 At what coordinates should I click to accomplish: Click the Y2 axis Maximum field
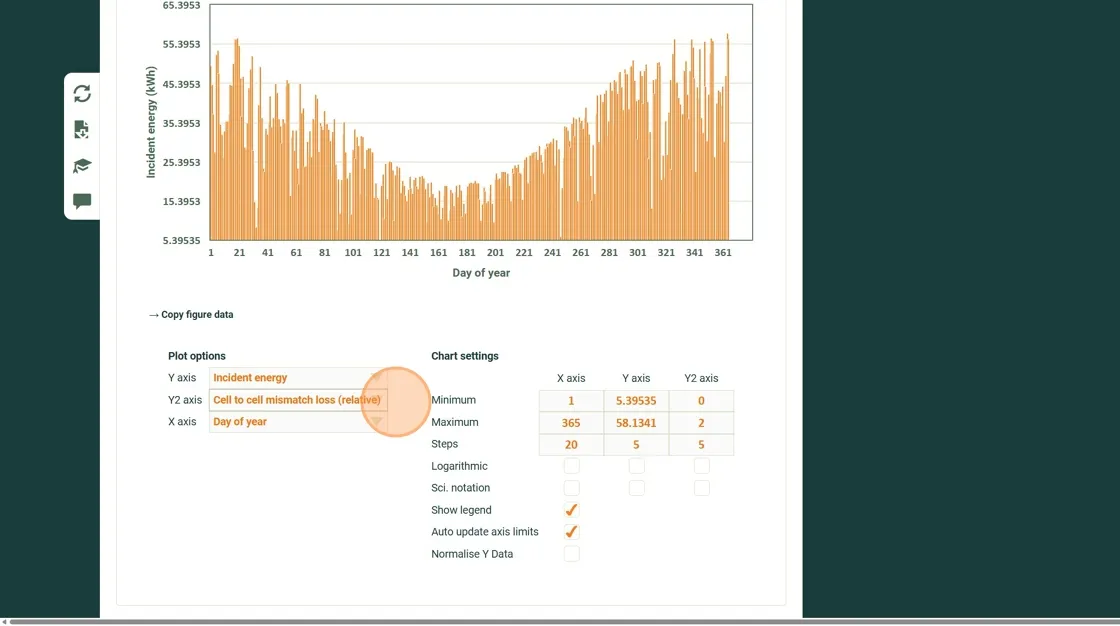pyautogui.click(x=701, y=423)
